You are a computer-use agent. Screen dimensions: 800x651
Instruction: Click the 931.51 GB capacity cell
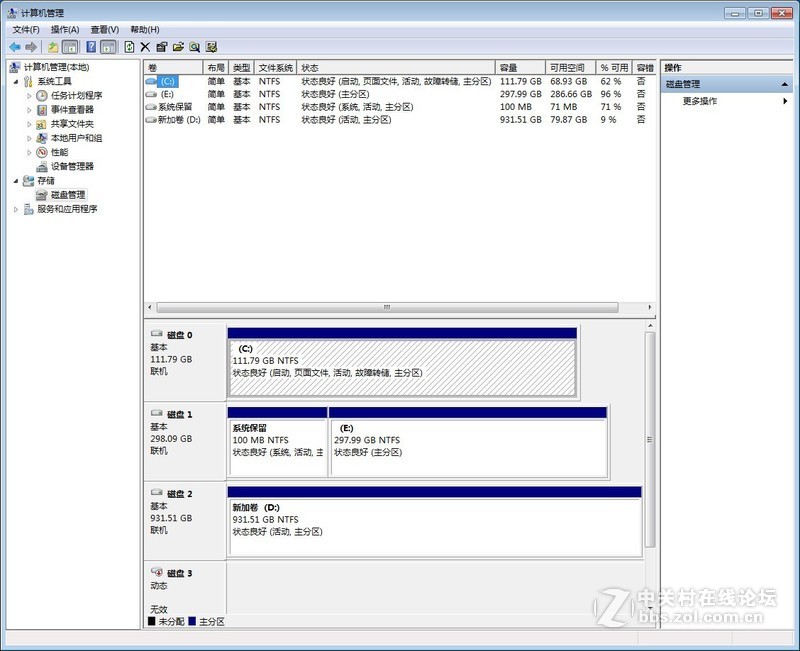point(520,120)
